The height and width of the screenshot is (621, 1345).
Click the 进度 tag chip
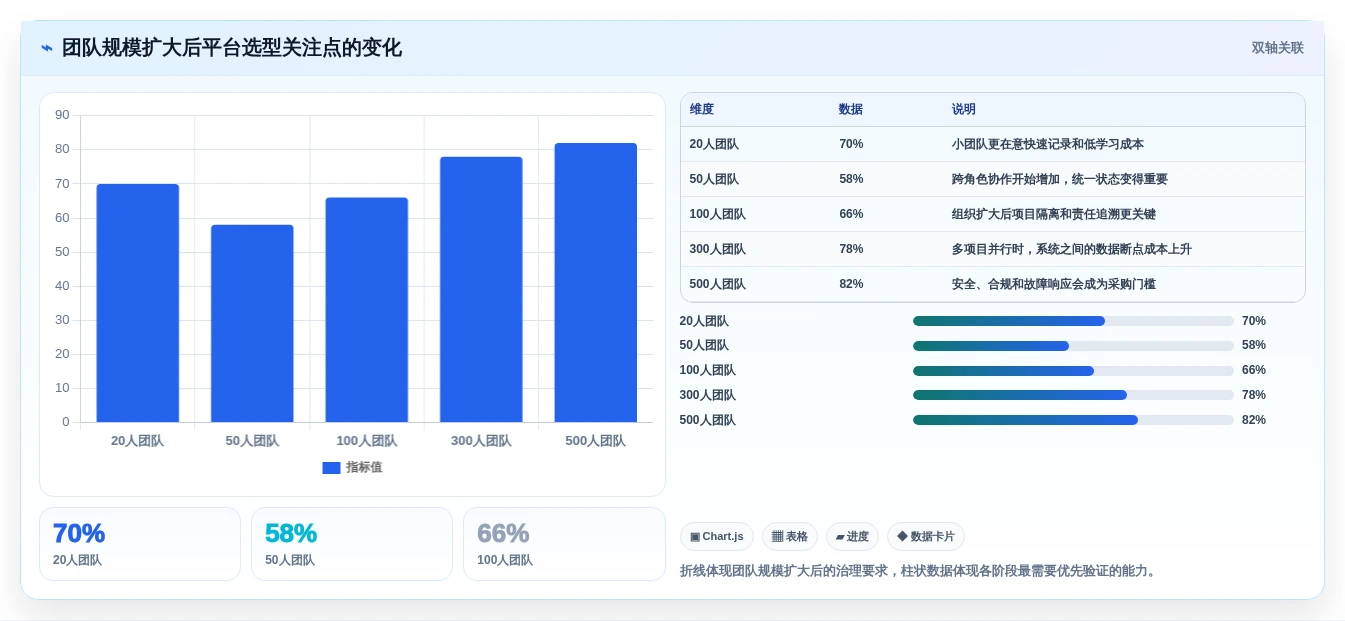click(852, 537)
